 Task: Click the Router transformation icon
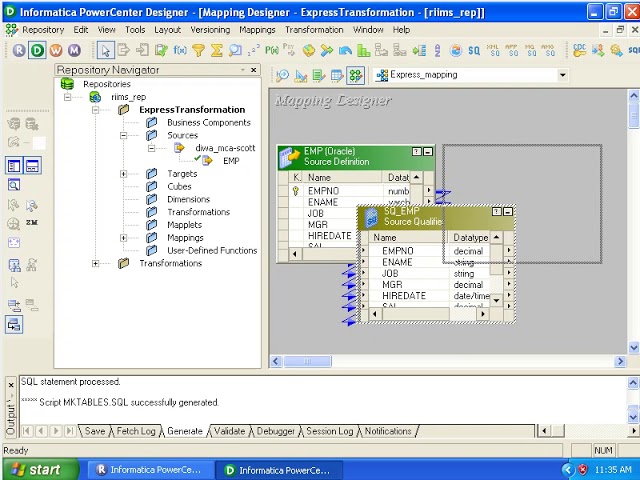[327, 50]
